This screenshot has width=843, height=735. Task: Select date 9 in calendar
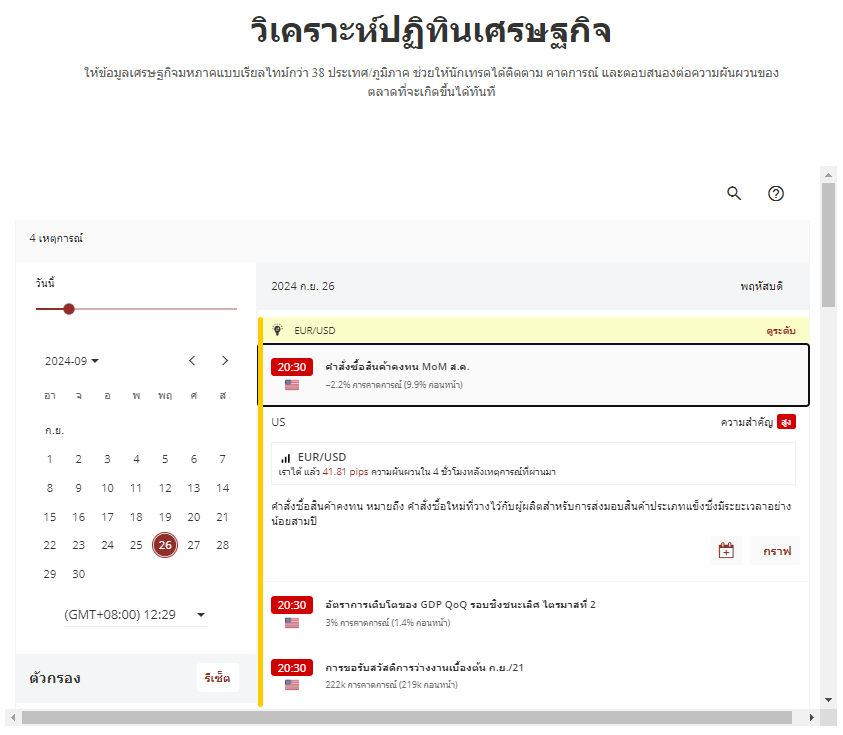point(78,488)
